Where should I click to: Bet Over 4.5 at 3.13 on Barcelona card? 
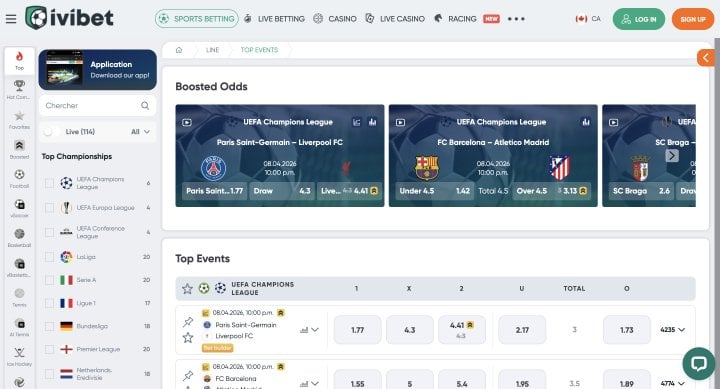click(x=551, y=191)
